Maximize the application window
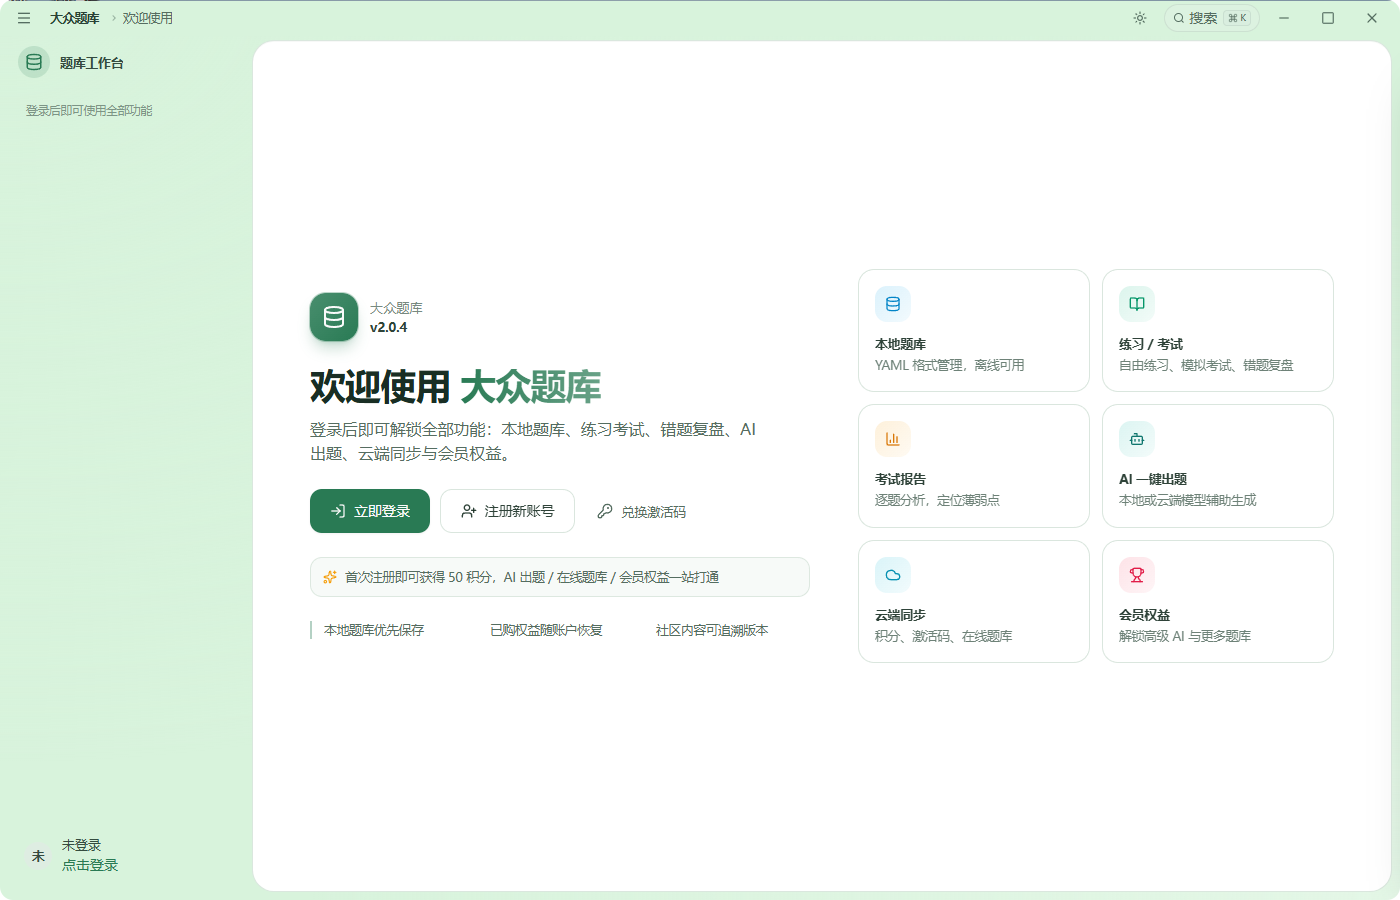This screenshot has height=900, width=1400. 1328,18
